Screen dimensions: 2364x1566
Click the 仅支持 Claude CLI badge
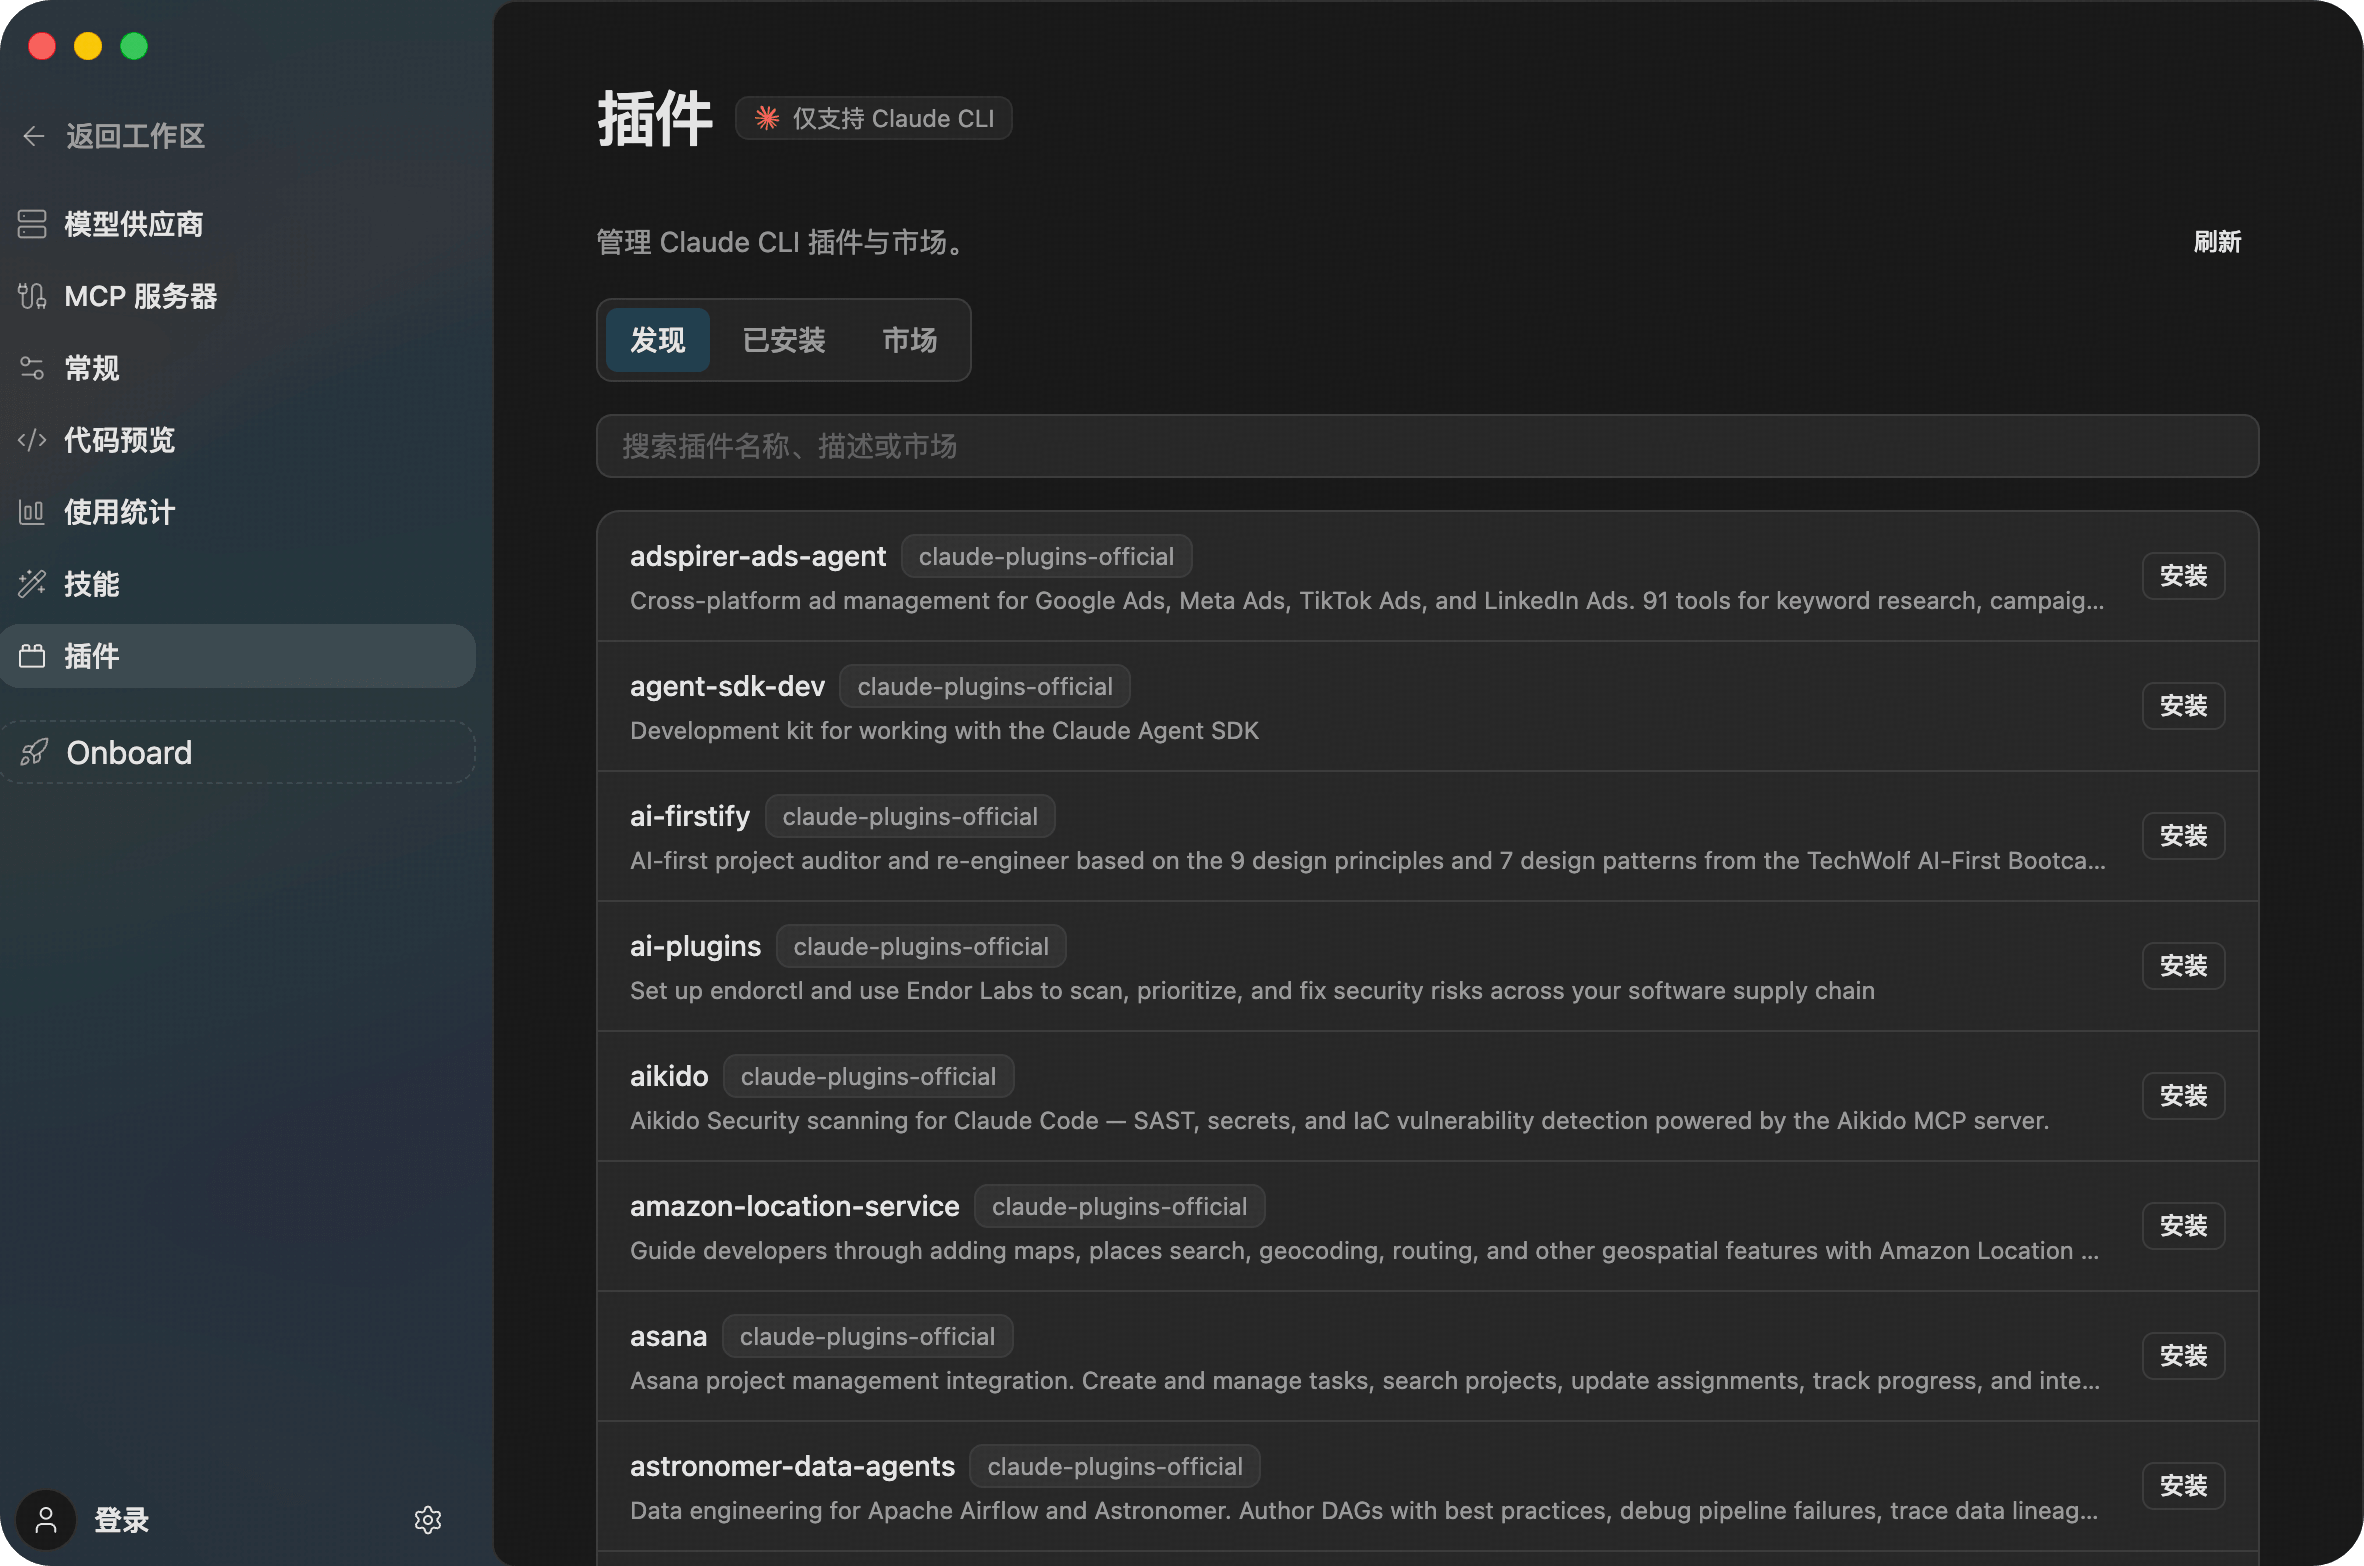pyautogui.click(x=873, y=119)
